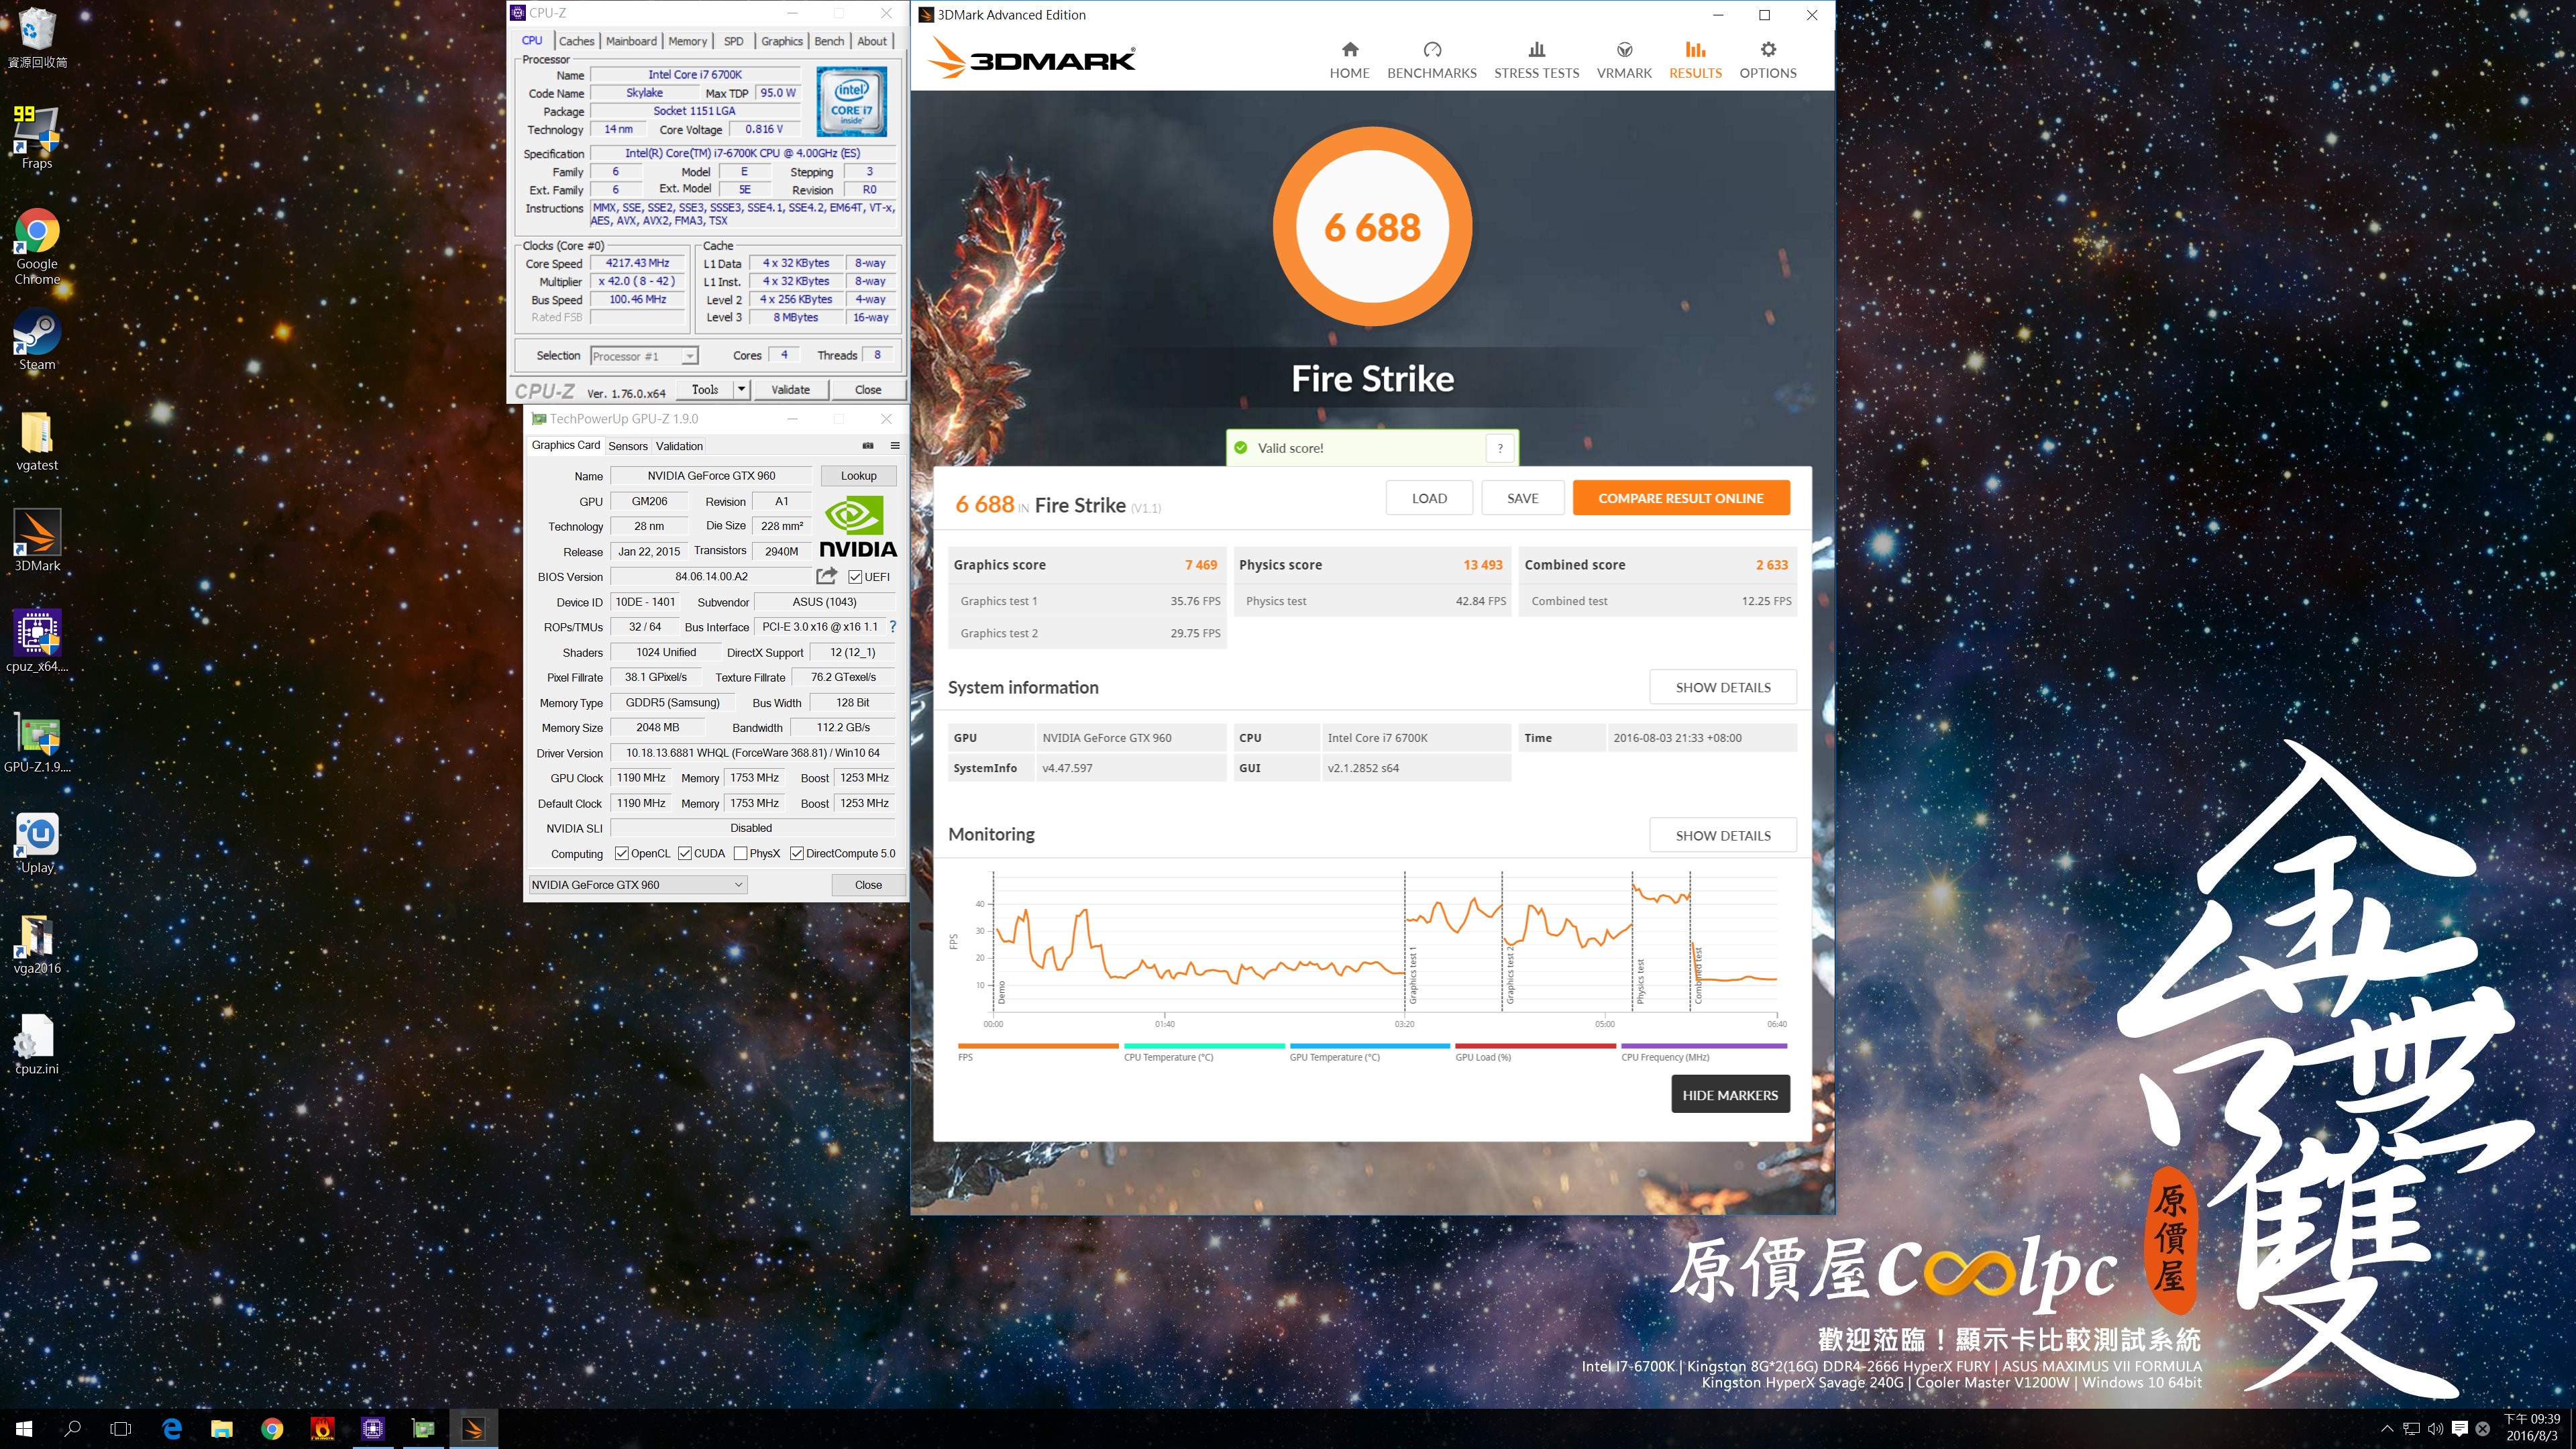Click GPU-Z screenshot camera icon

click(x=868, y=446)
